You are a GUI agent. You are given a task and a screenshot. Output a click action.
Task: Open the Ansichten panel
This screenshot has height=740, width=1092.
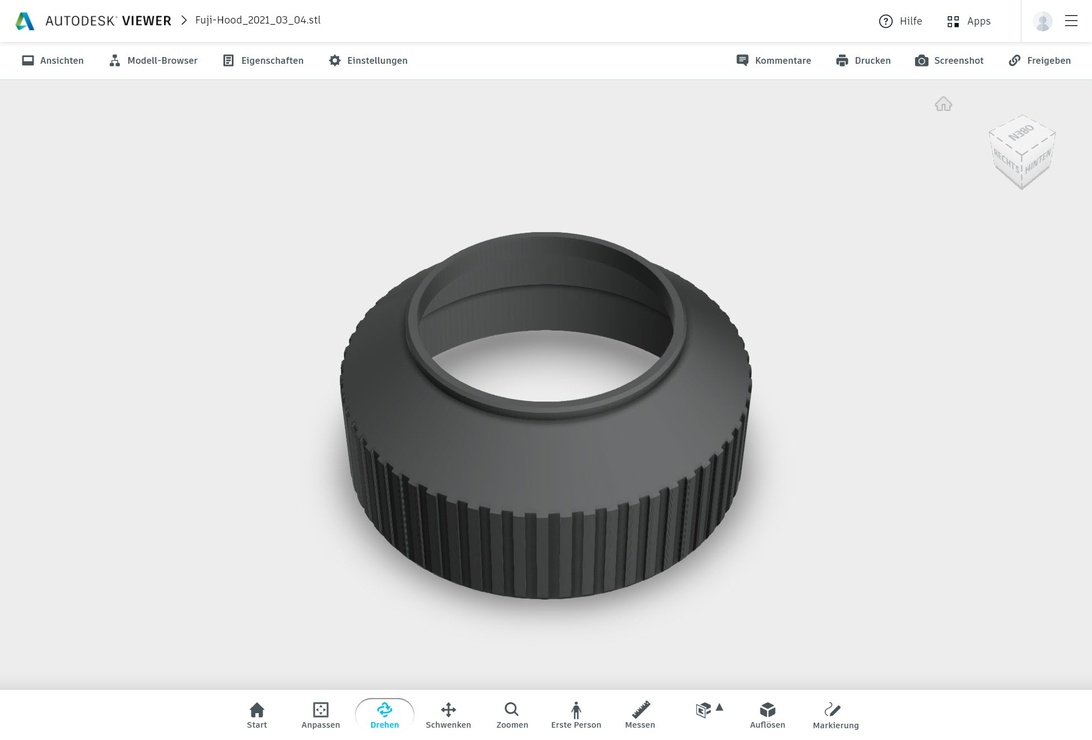(53, 61)
